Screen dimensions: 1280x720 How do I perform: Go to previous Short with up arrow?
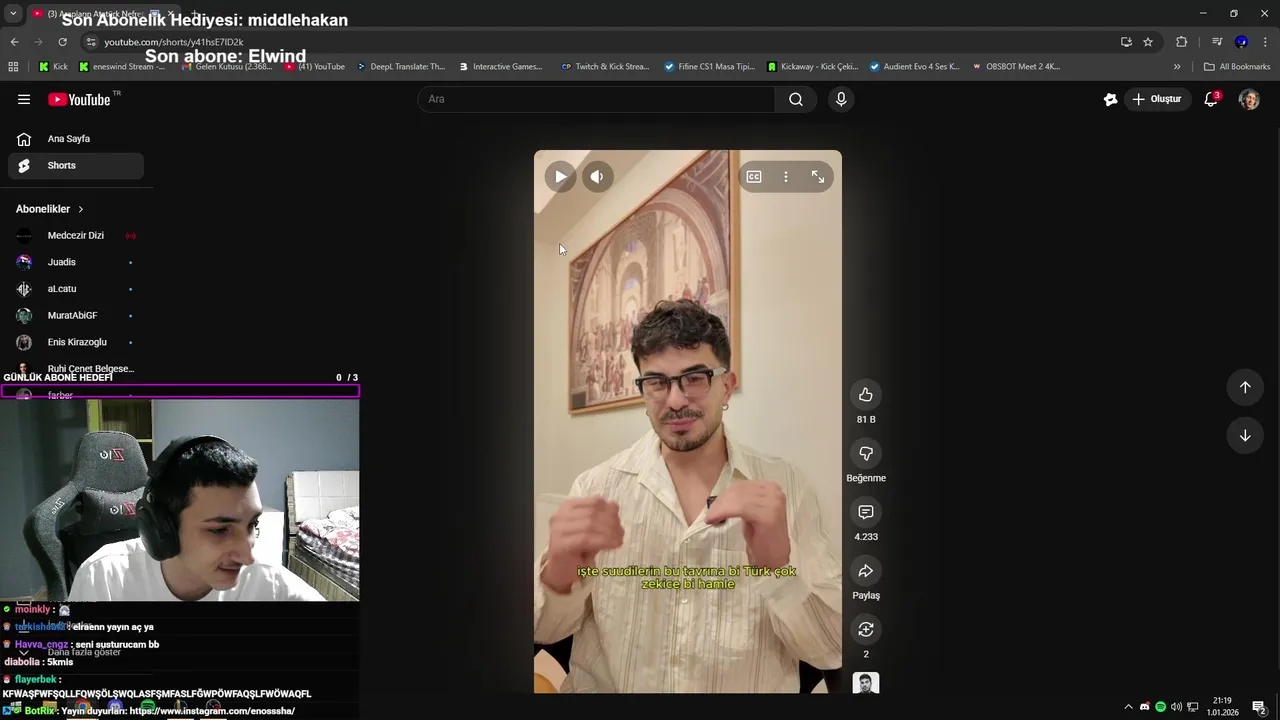click(1245, 387)
